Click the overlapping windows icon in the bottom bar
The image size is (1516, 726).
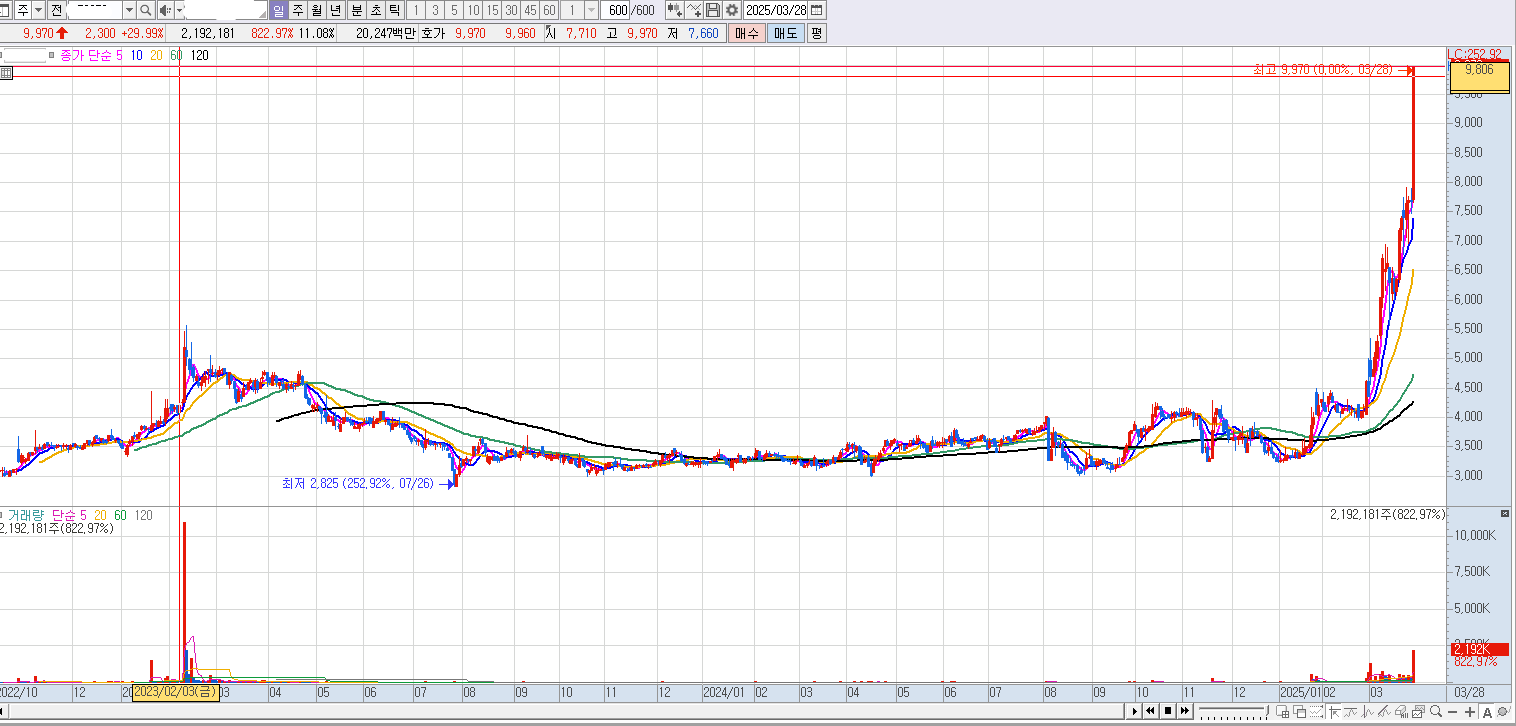pyautogui.click(x=1300, y=711)
